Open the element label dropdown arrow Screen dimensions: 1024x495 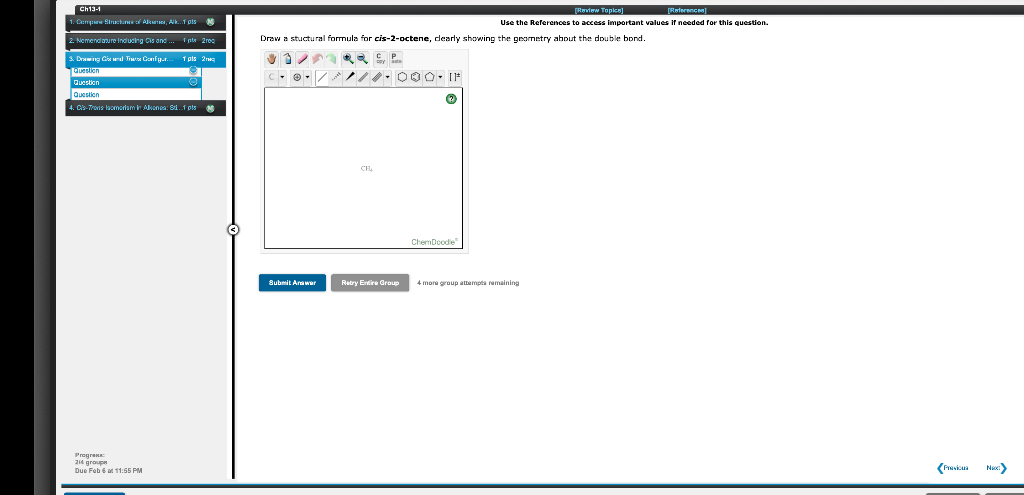pos(283,77)
